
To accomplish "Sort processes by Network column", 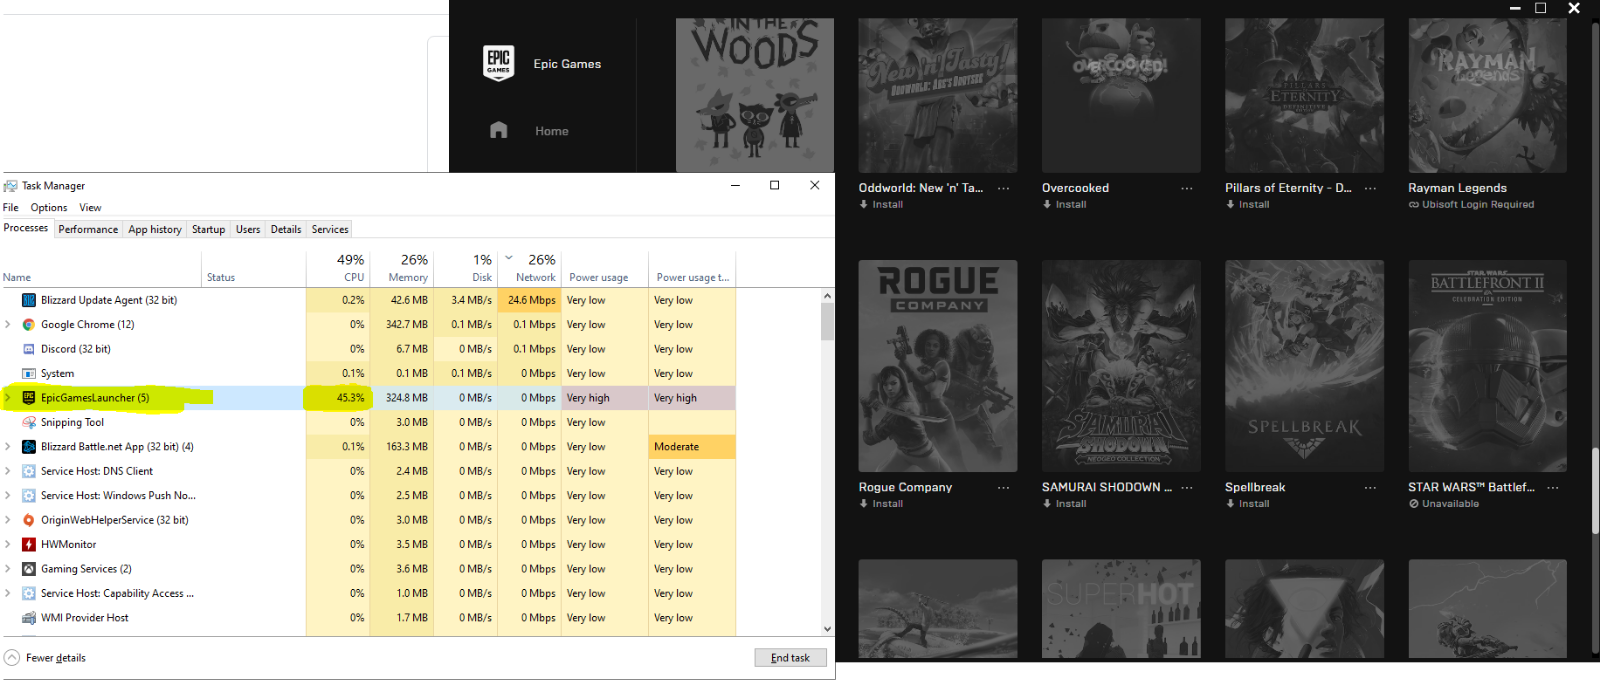I will click(529, 267).
